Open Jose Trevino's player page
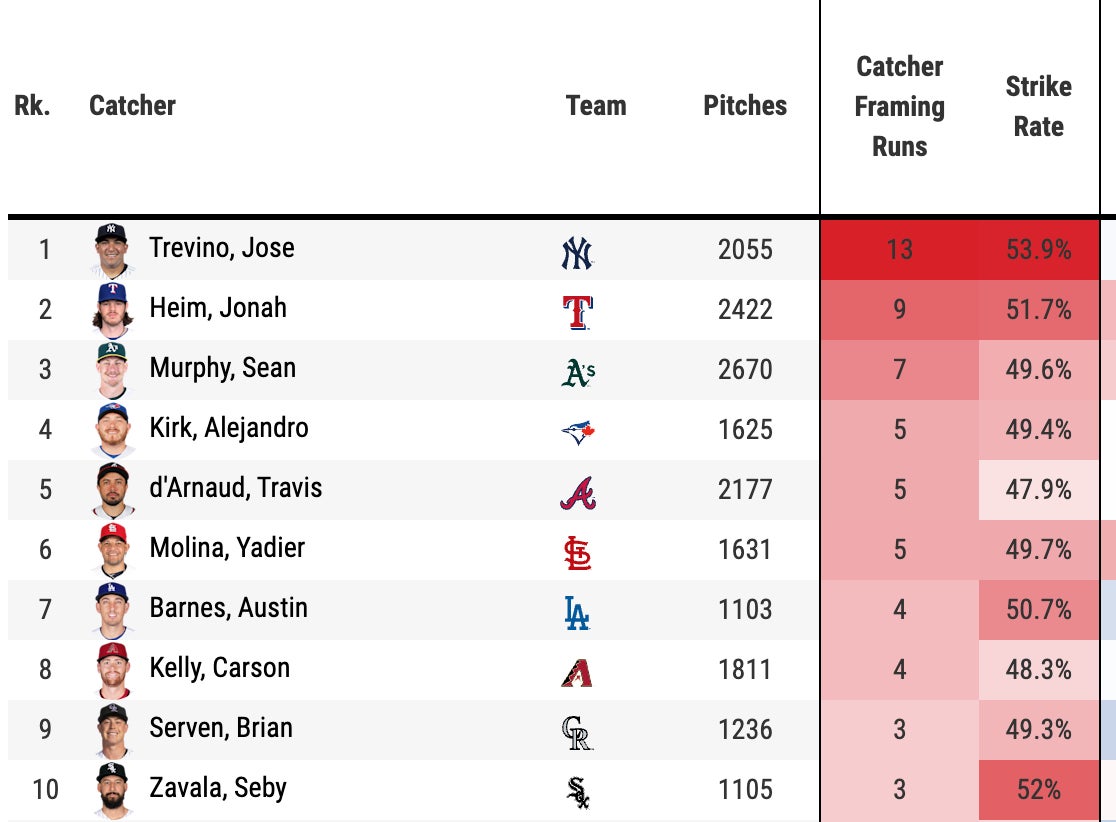This screenshot has width=1116, height=822. (x=222, y=248)
